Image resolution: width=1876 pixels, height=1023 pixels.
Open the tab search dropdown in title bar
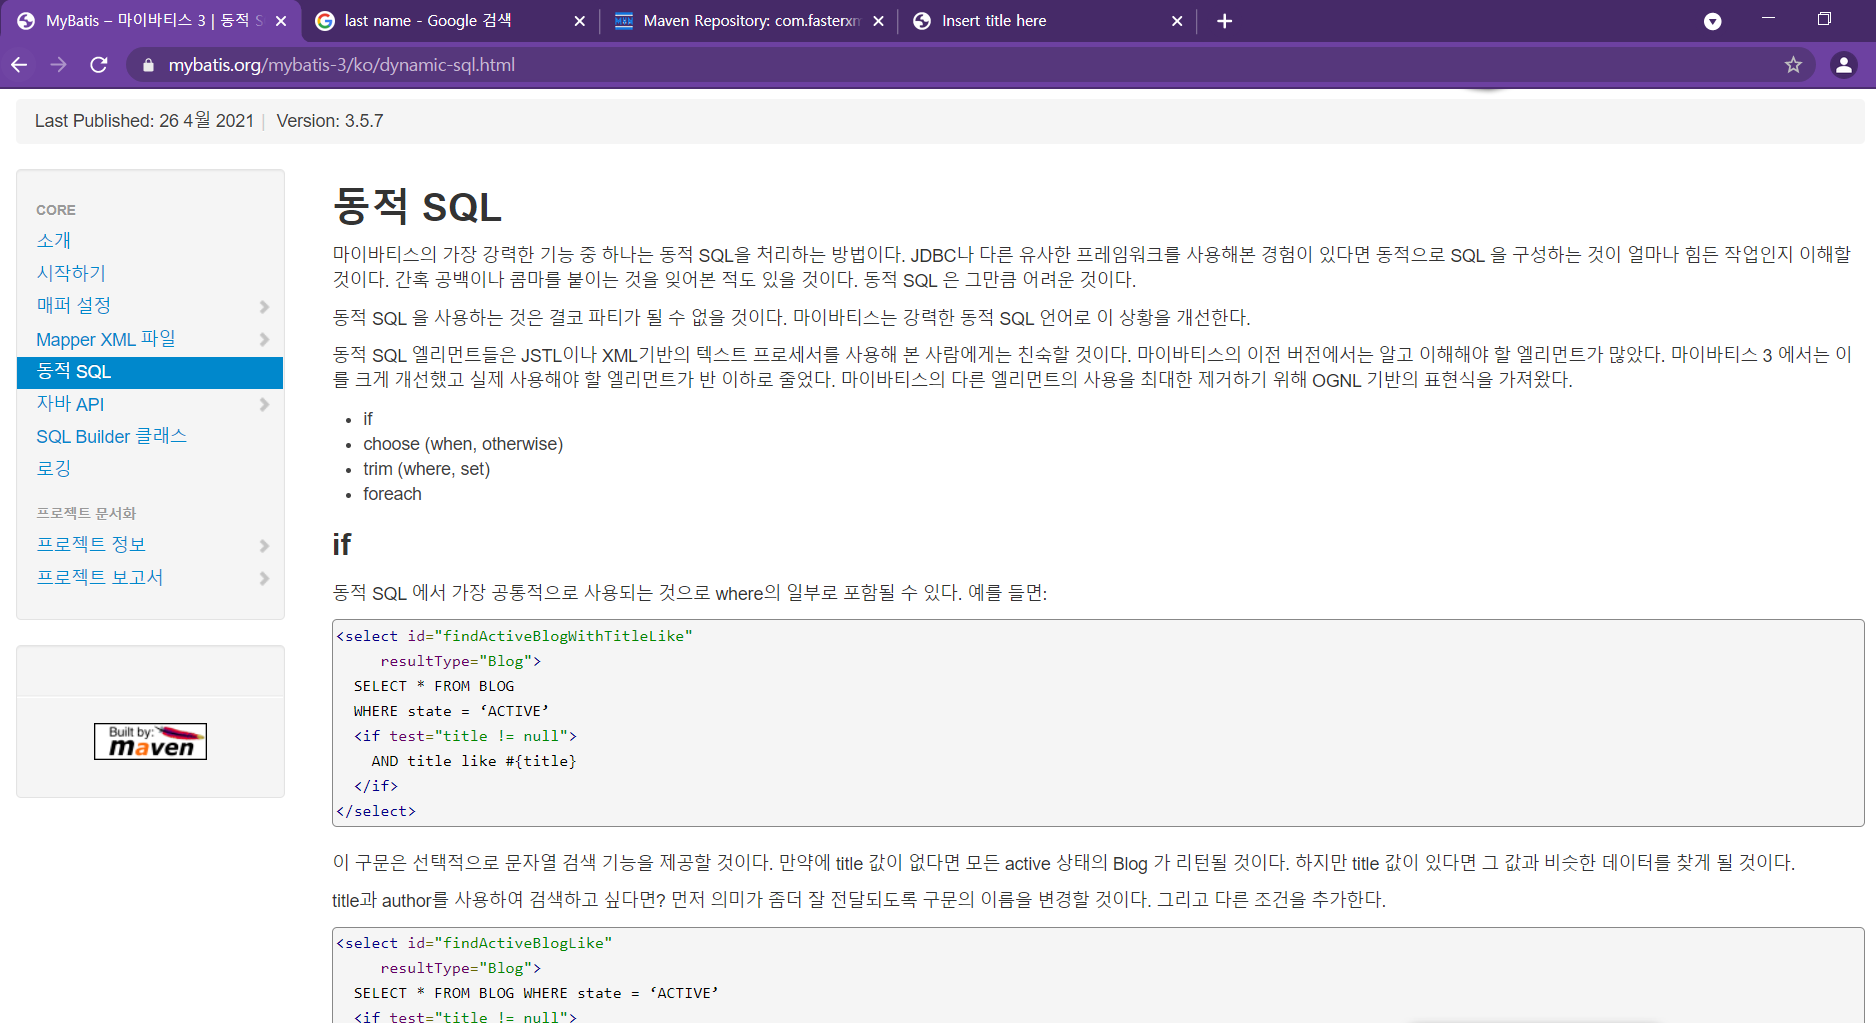pos(1712,21)
